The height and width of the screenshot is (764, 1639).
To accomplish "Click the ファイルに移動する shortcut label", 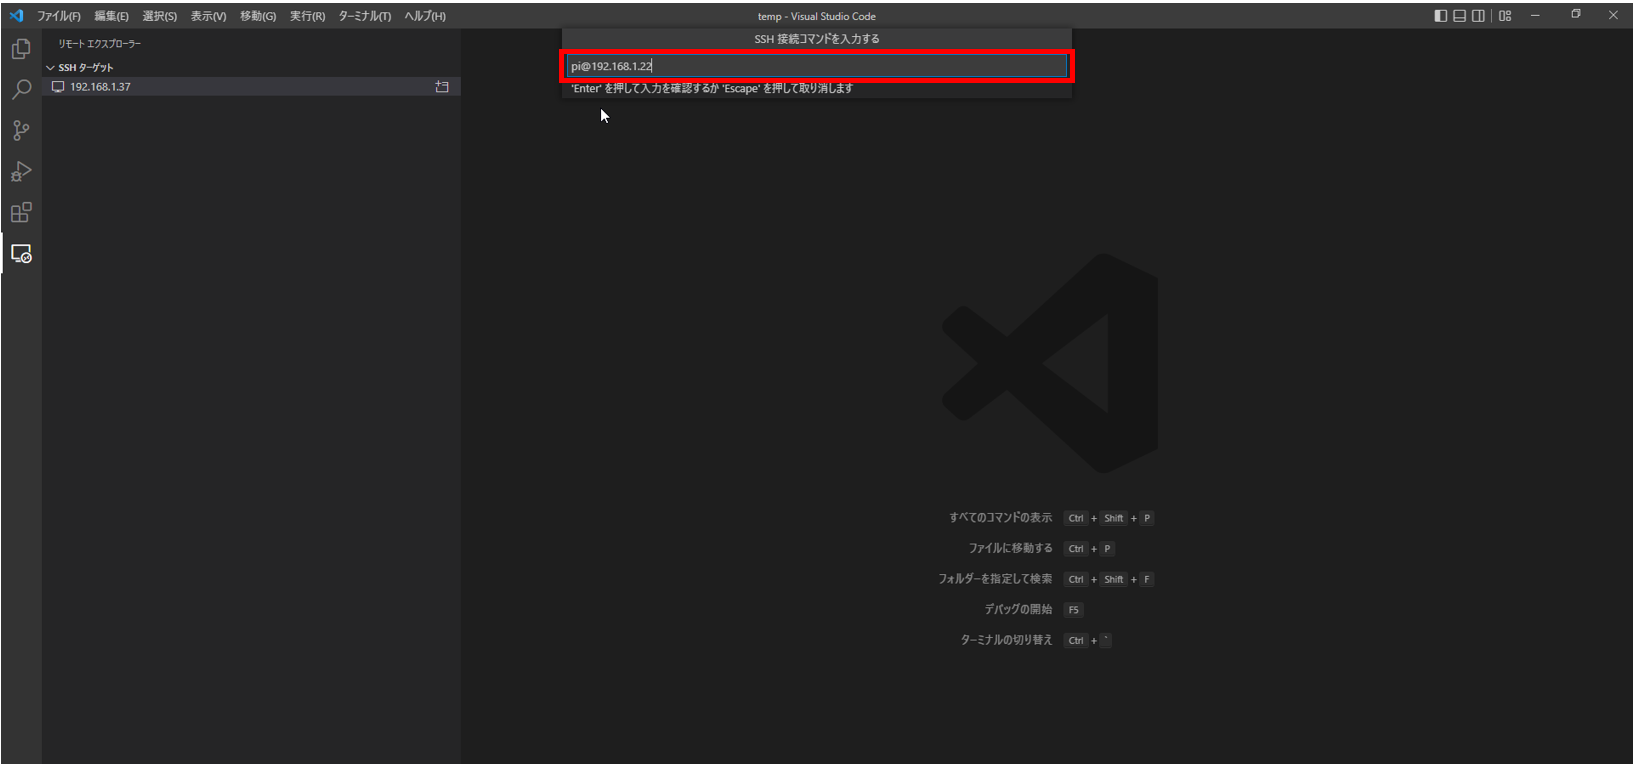I will 1010,548.
